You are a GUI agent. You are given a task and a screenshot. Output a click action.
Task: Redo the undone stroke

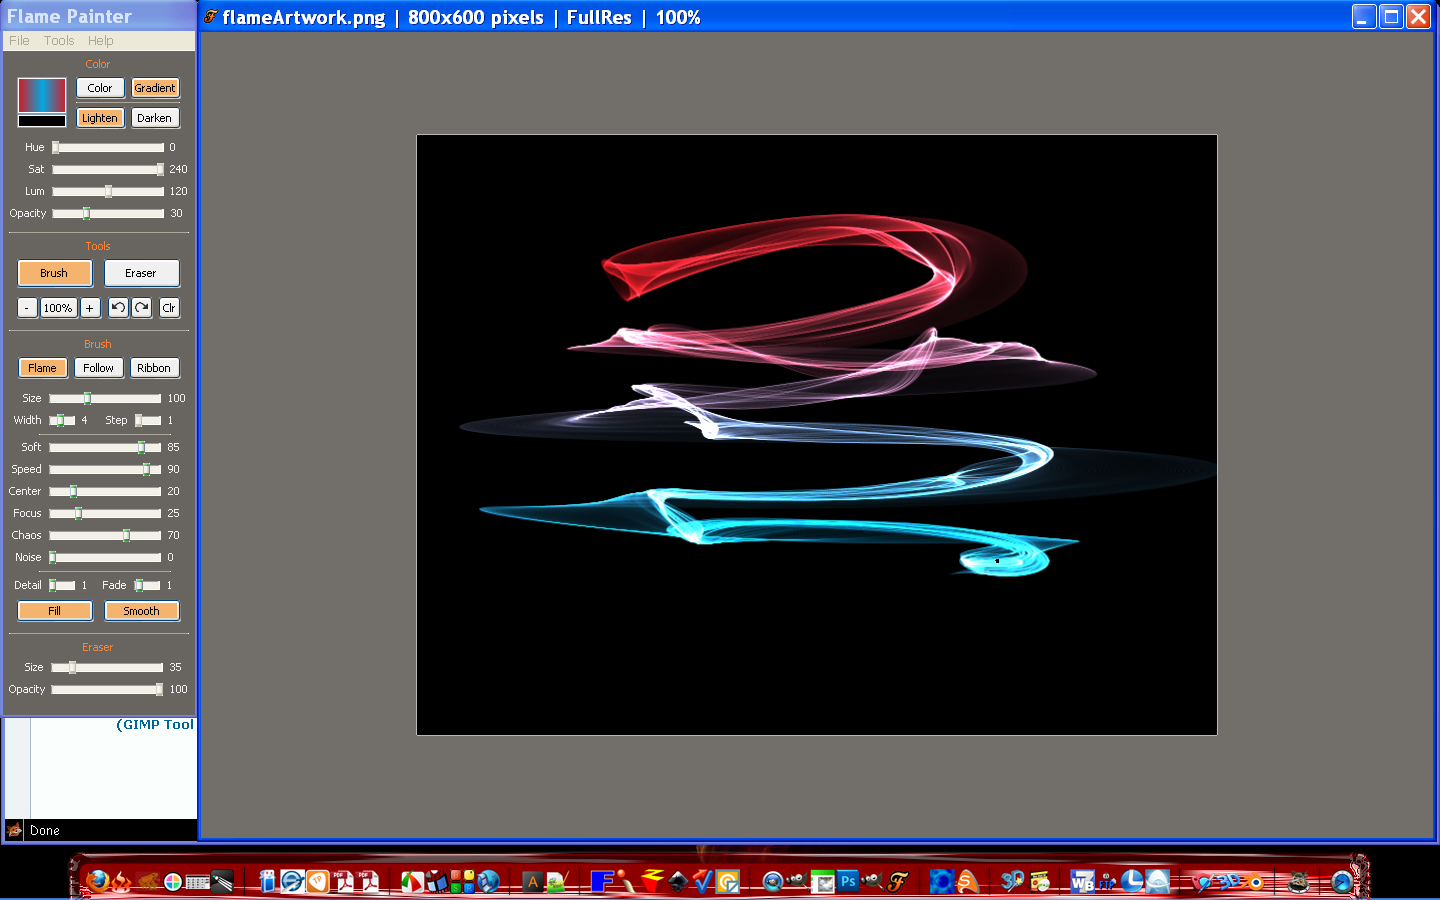click(140, 307)
